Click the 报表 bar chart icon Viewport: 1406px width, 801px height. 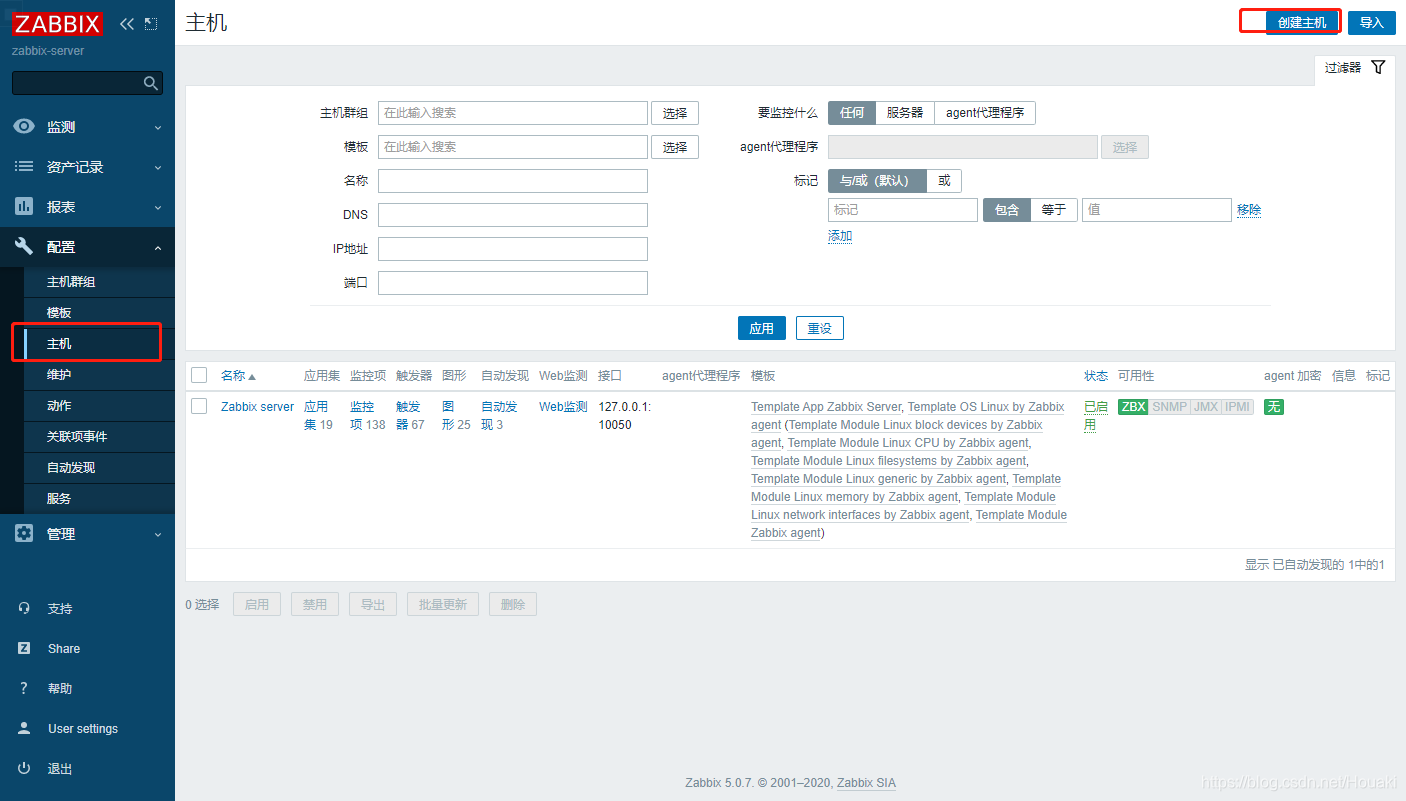(x=24, y=207)
